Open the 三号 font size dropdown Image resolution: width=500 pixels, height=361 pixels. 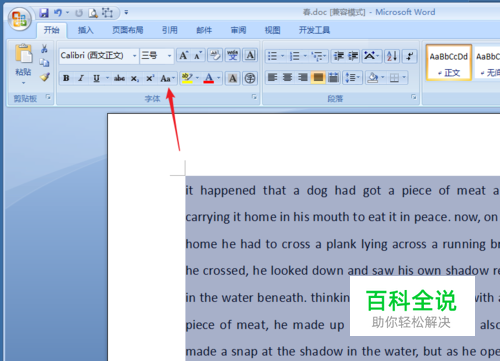pos(169,56)
